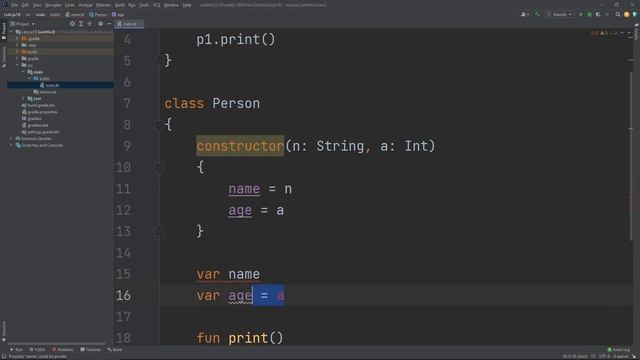The height and width of the screenshot is (360, 640).
Task: Select the main.kt editor tab
Action: (129, 24)
